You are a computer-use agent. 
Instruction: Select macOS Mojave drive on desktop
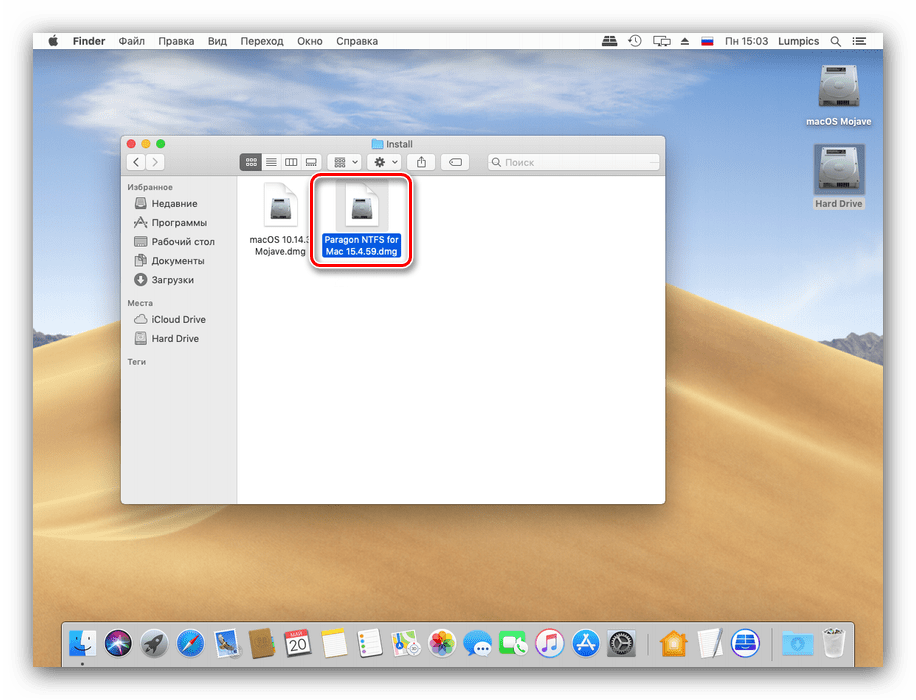[x=838, y=96]
